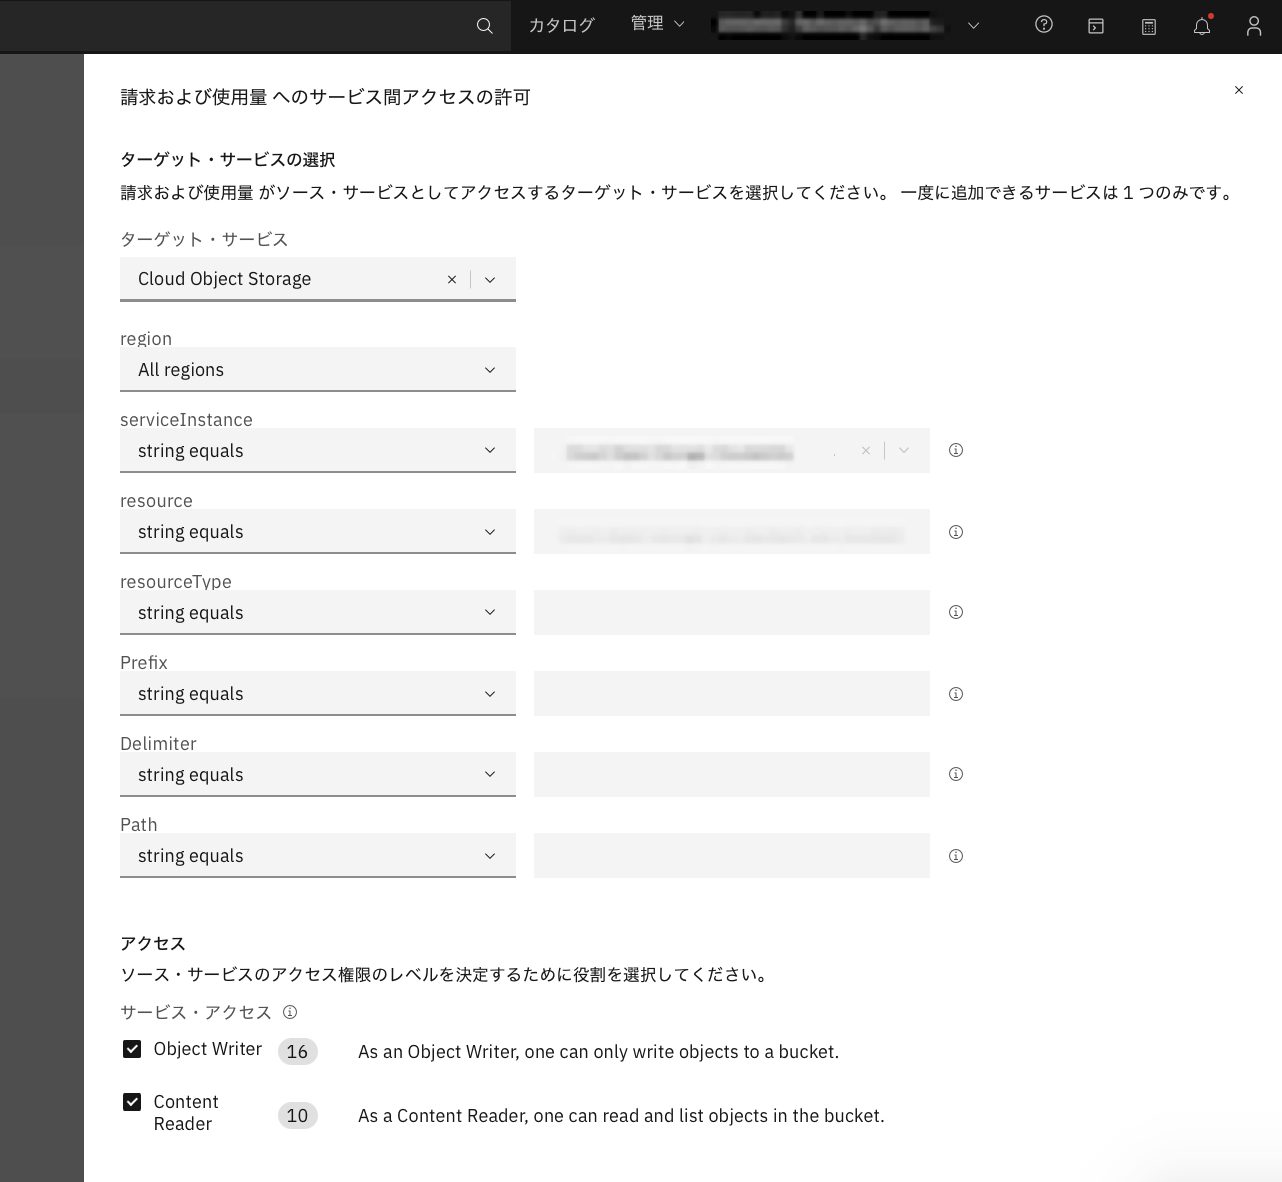Remove the Cloud Object Storage selection
The image size is (1282, 1182).
coord(452,279)
